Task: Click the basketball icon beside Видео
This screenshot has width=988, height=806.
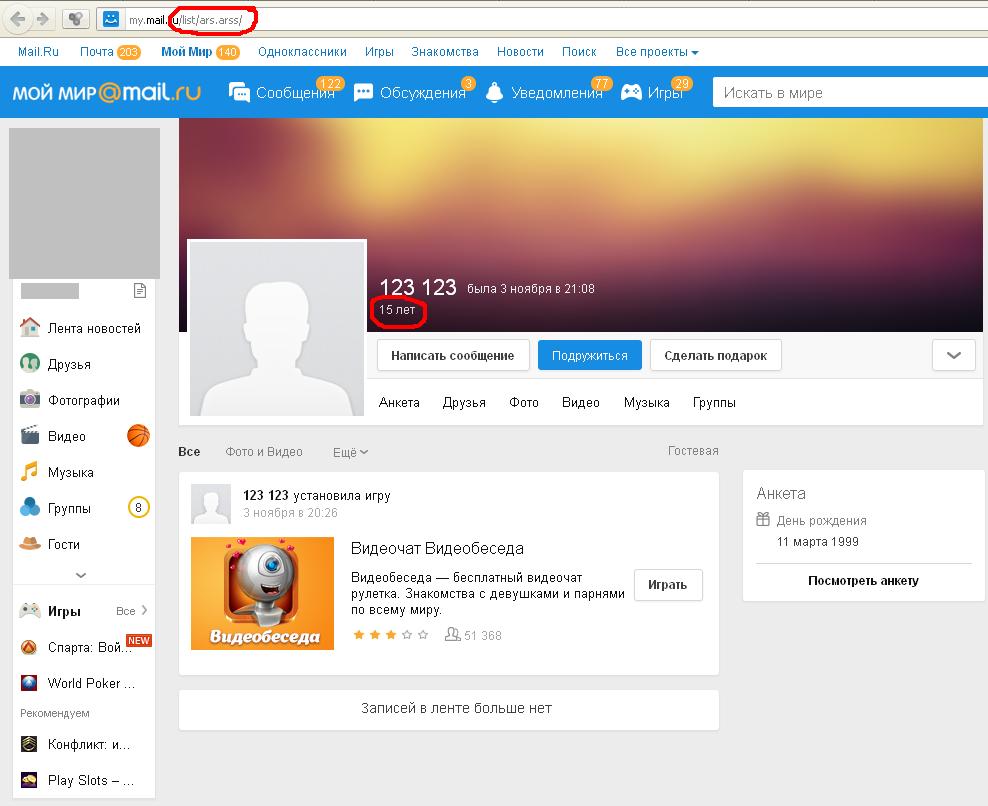Action: (x=138, y=435)
